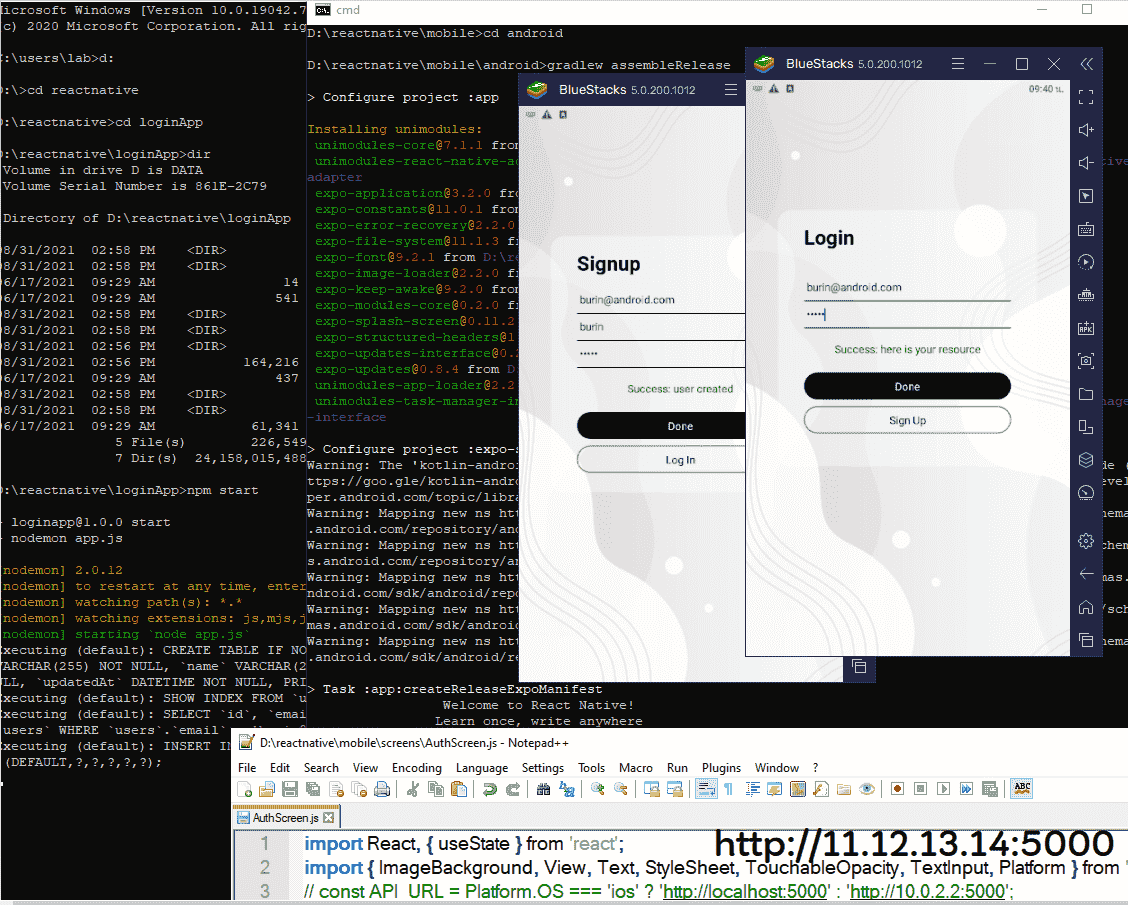Click the BlueStacks fullscreen icon
Screen dimensions: 1128x905
point(1086,97)
